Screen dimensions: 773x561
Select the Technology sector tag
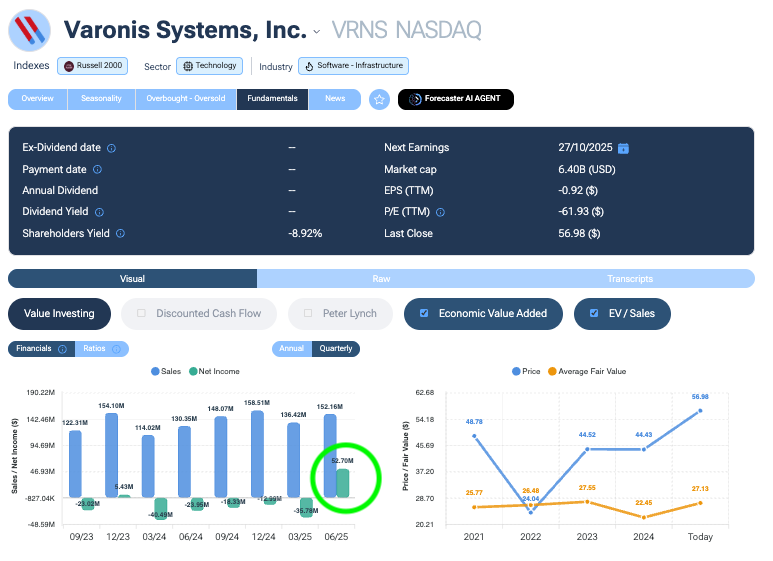click(210, 66)
